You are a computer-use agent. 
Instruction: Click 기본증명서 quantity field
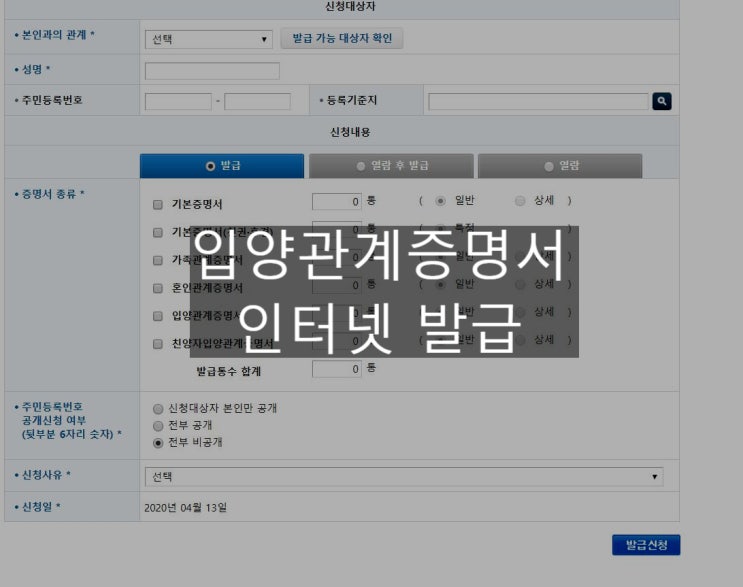337,201
